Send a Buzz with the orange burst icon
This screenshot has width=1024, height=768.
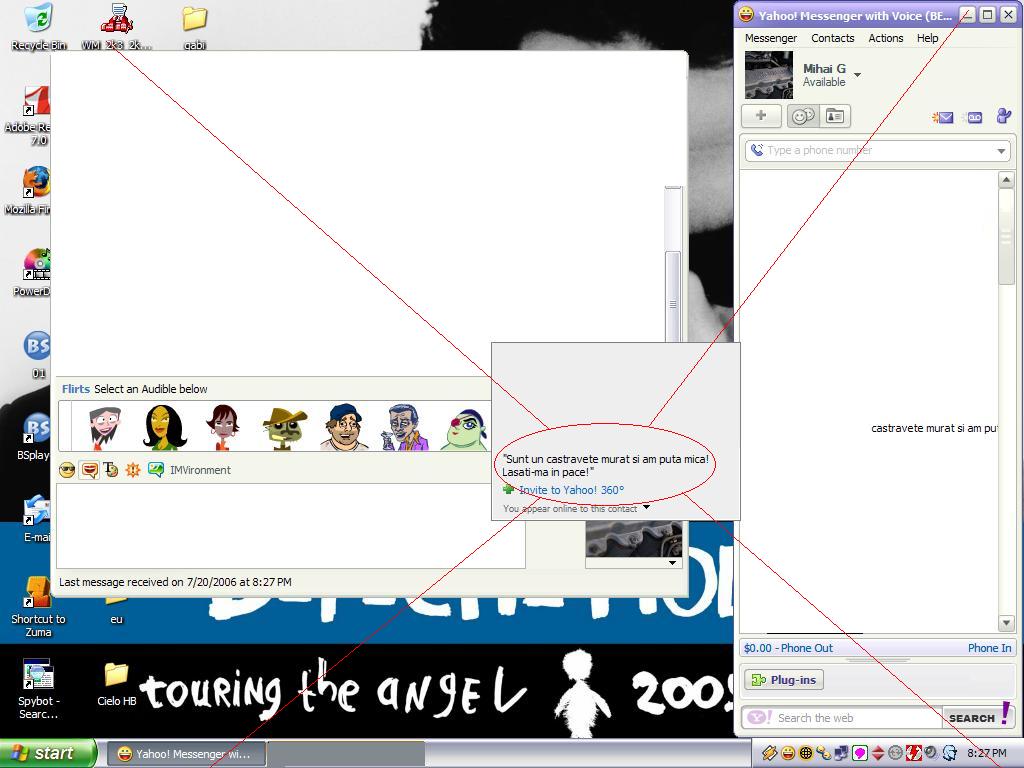click(133, 470)
